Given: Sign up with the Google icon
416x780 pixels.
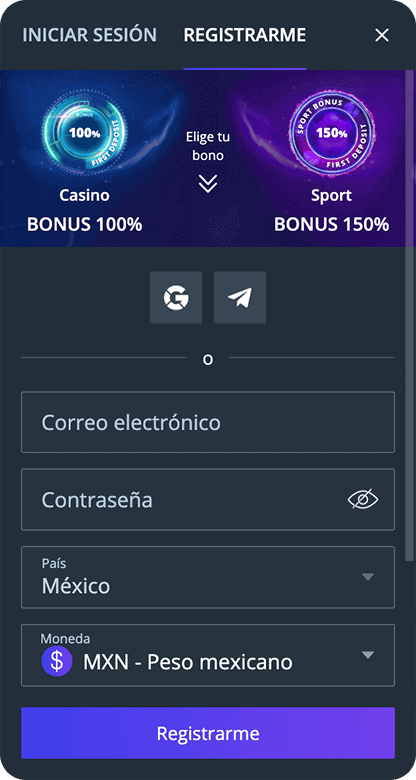Looking at the screenshot, I should 176,297.
